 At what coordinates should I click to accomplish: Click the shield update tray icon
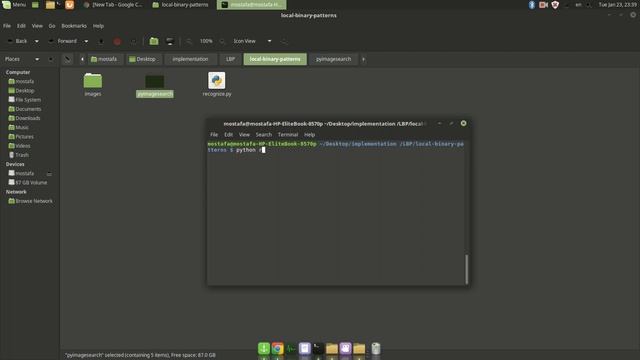tap(555, 5)
